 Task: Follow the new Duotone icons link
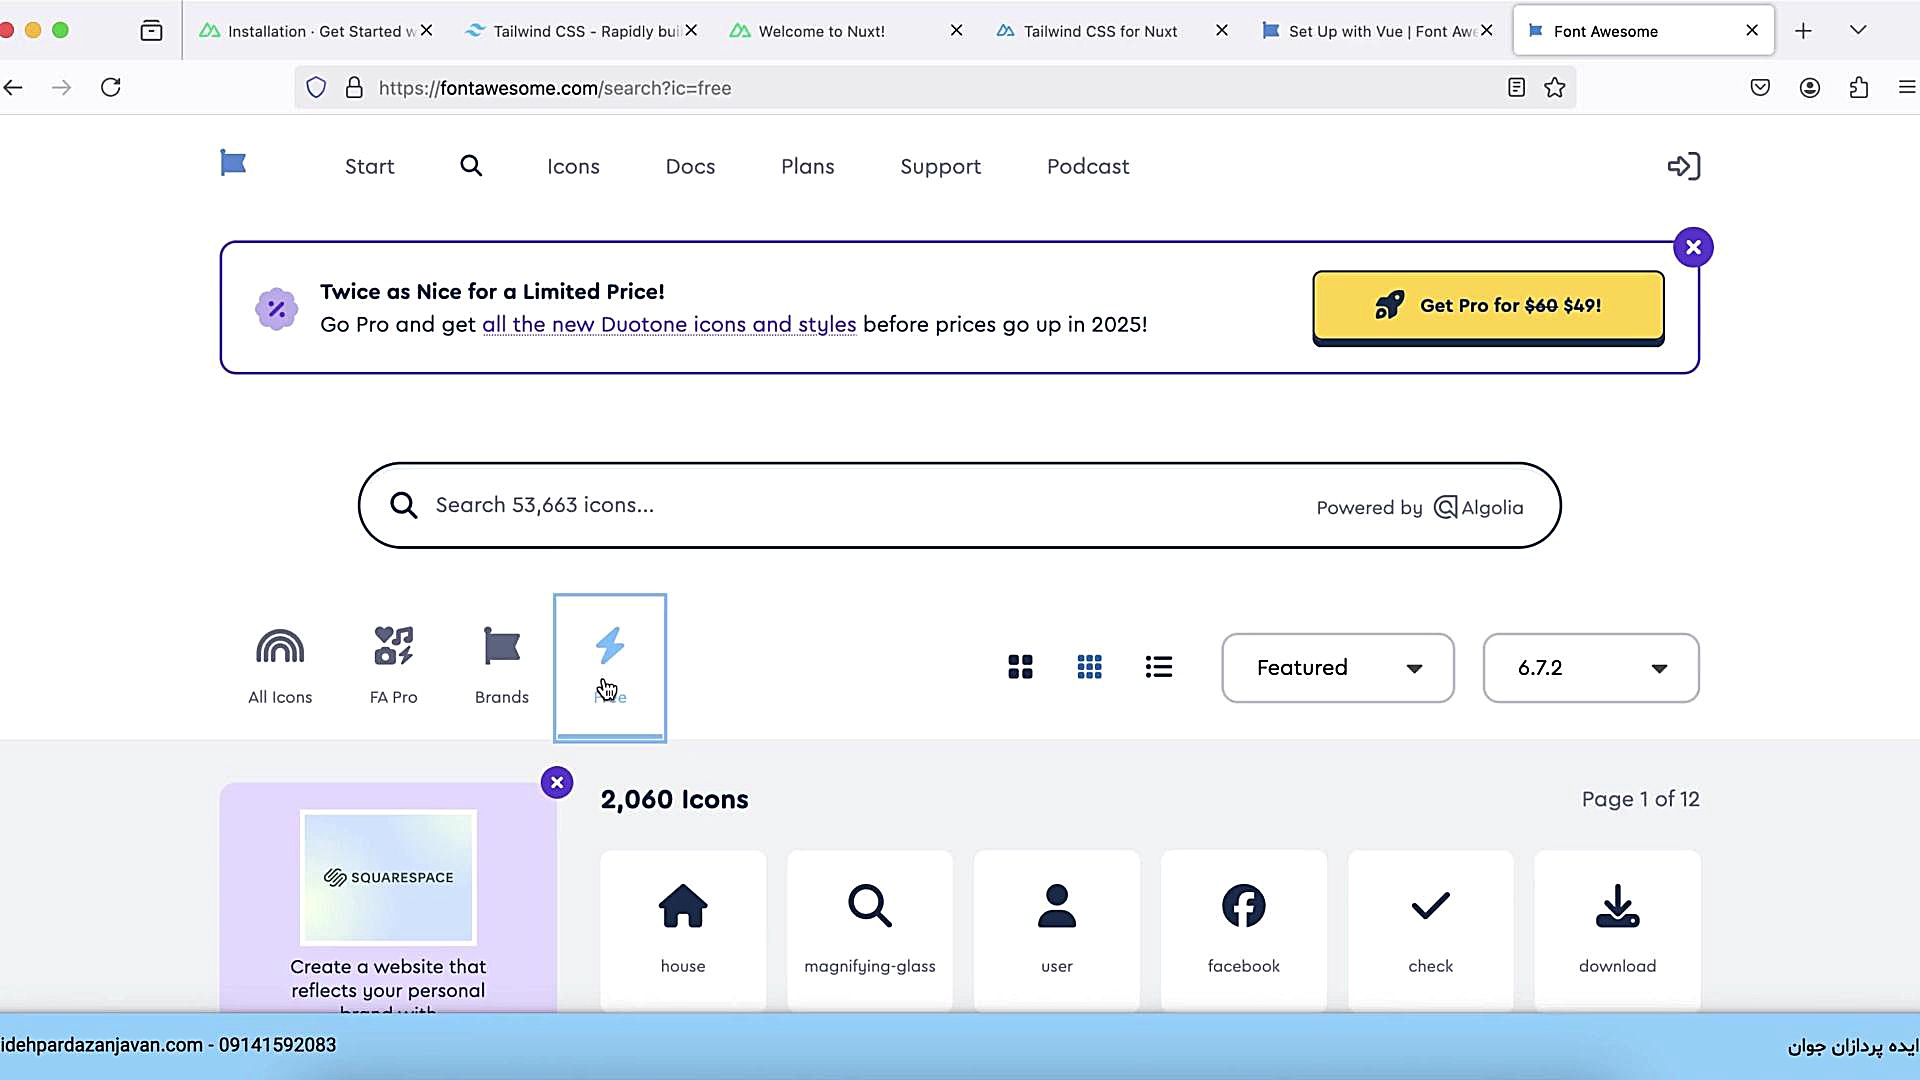669,325
